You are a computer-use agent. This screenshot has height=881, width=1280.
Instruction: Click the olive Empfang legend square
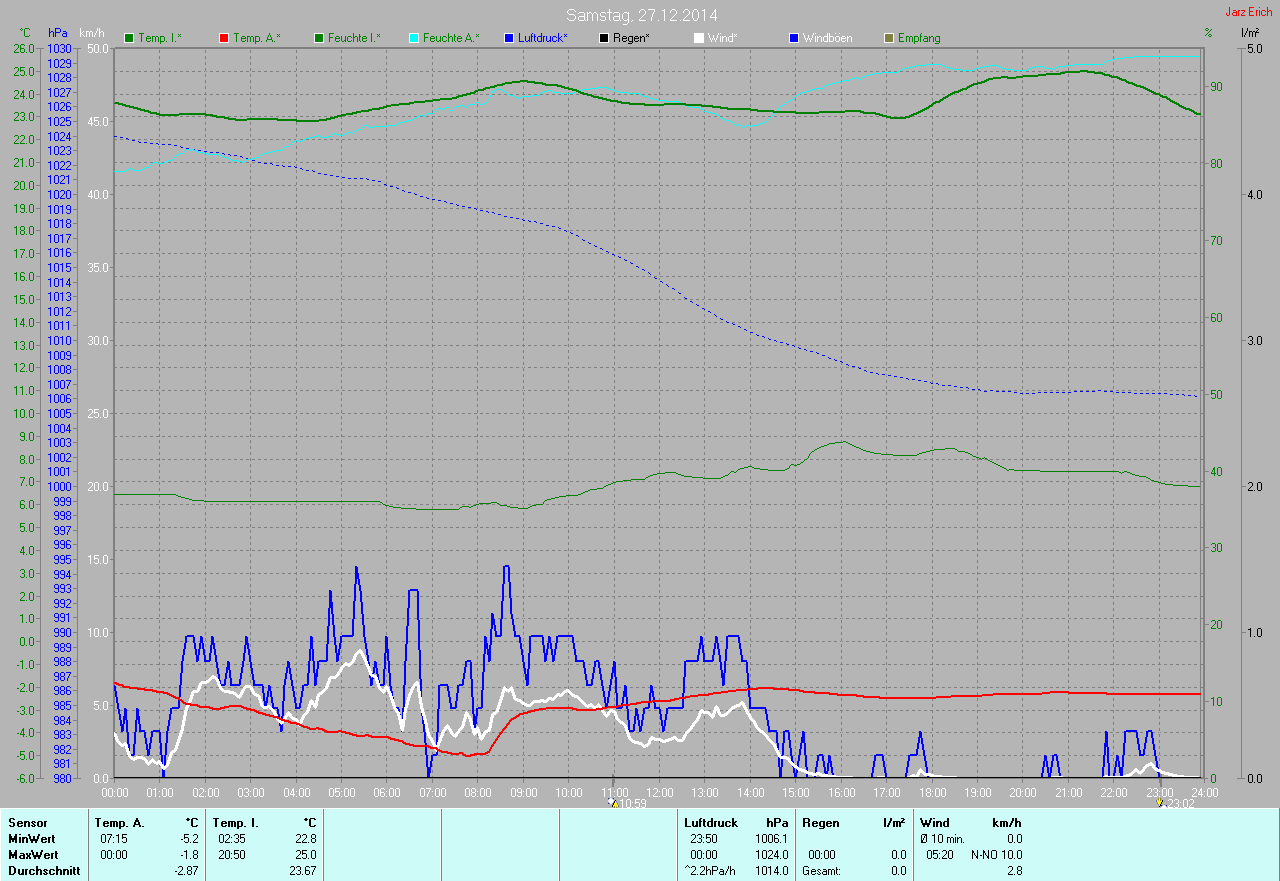[889, 38]
